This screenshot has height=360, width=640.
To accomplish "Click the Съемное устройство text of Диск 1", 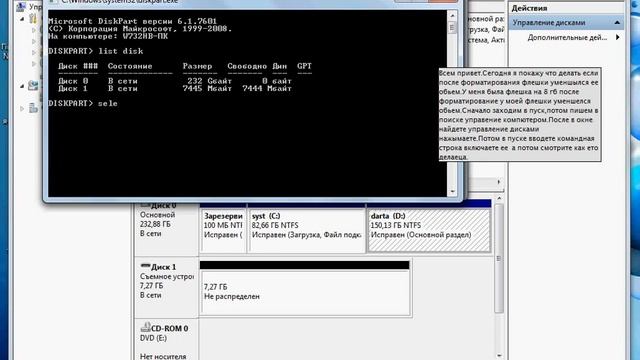I will (167, 276).
